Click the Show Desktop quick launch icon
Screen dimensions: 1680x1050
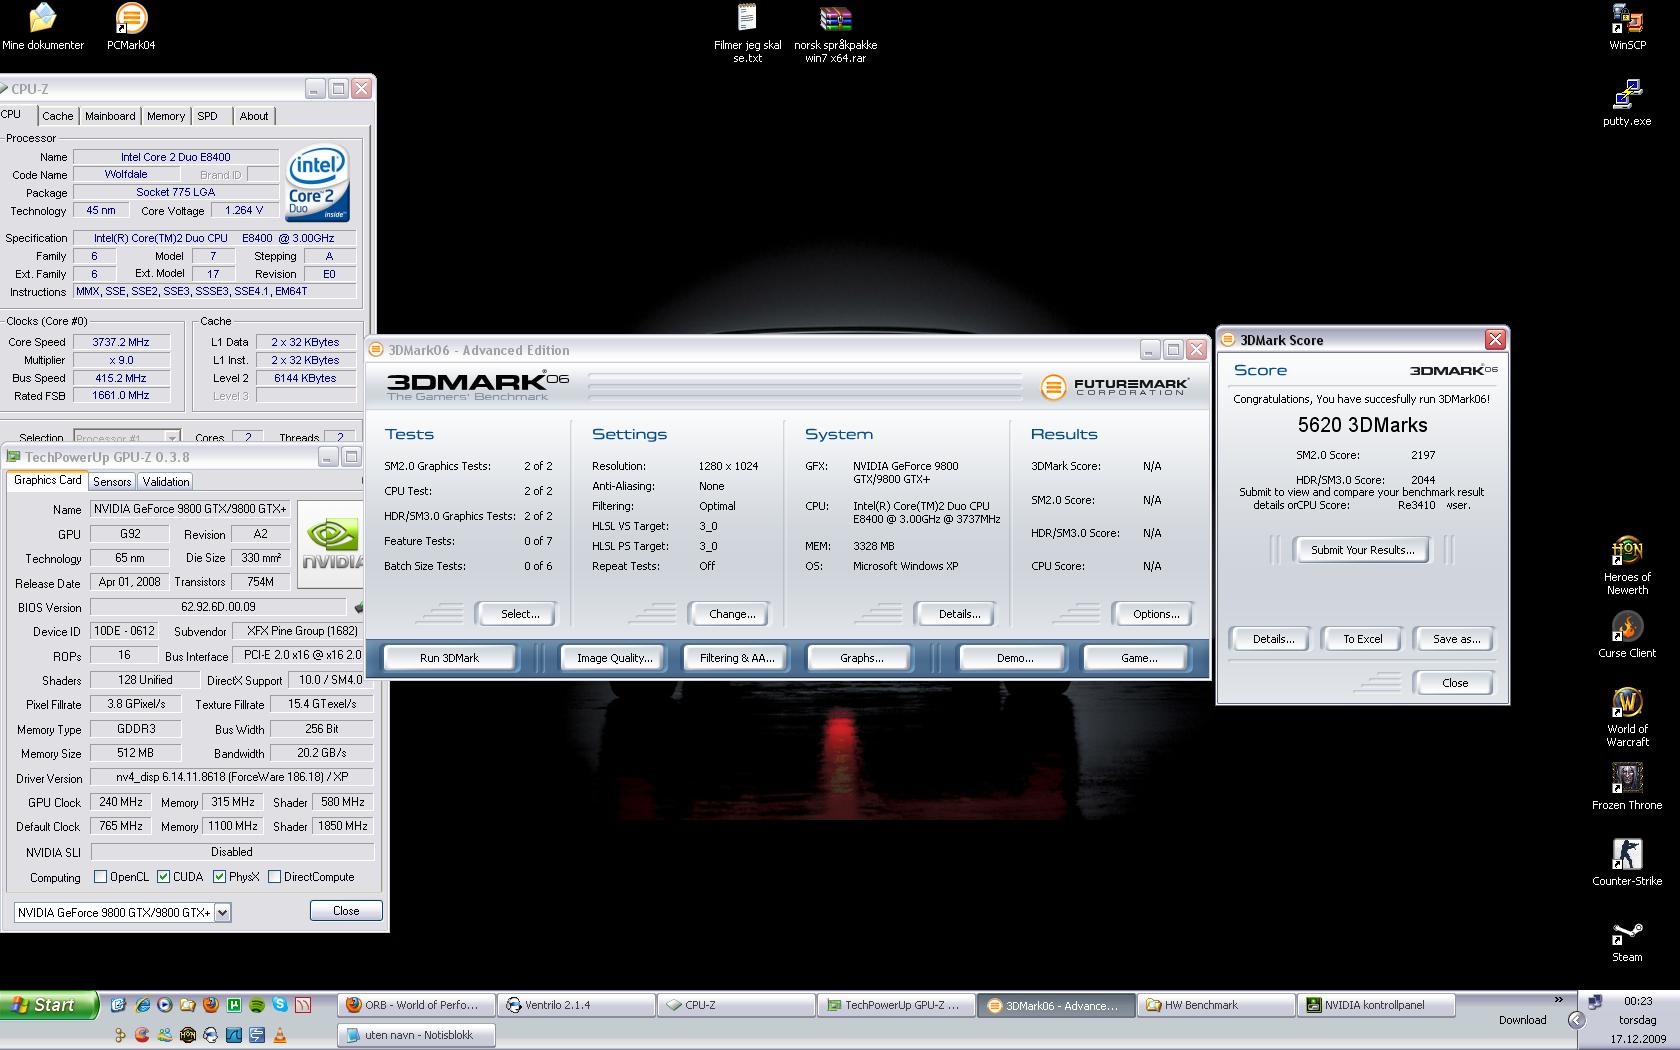pyautogui.click(x=118, y=1005)
